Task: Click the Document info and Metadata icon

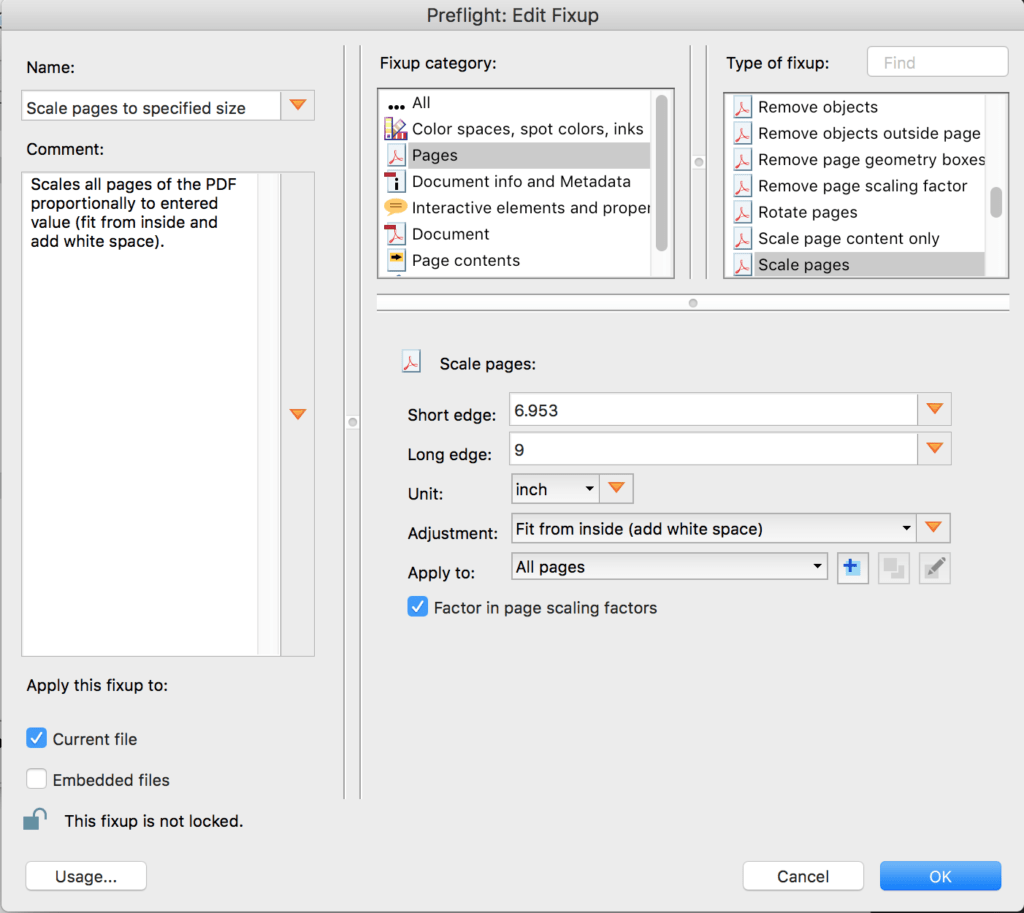Action: (395, 182)
